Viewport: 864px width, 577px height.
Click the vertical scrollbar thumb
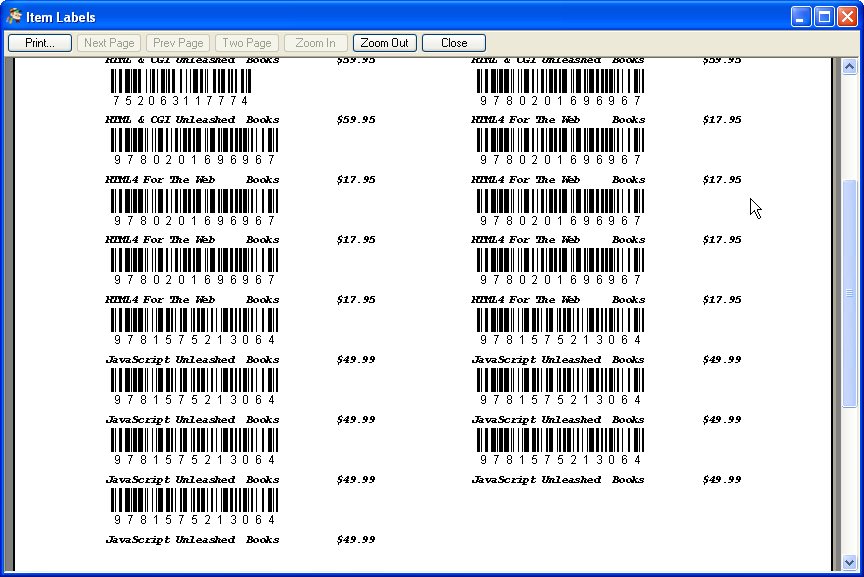[849, 294]
